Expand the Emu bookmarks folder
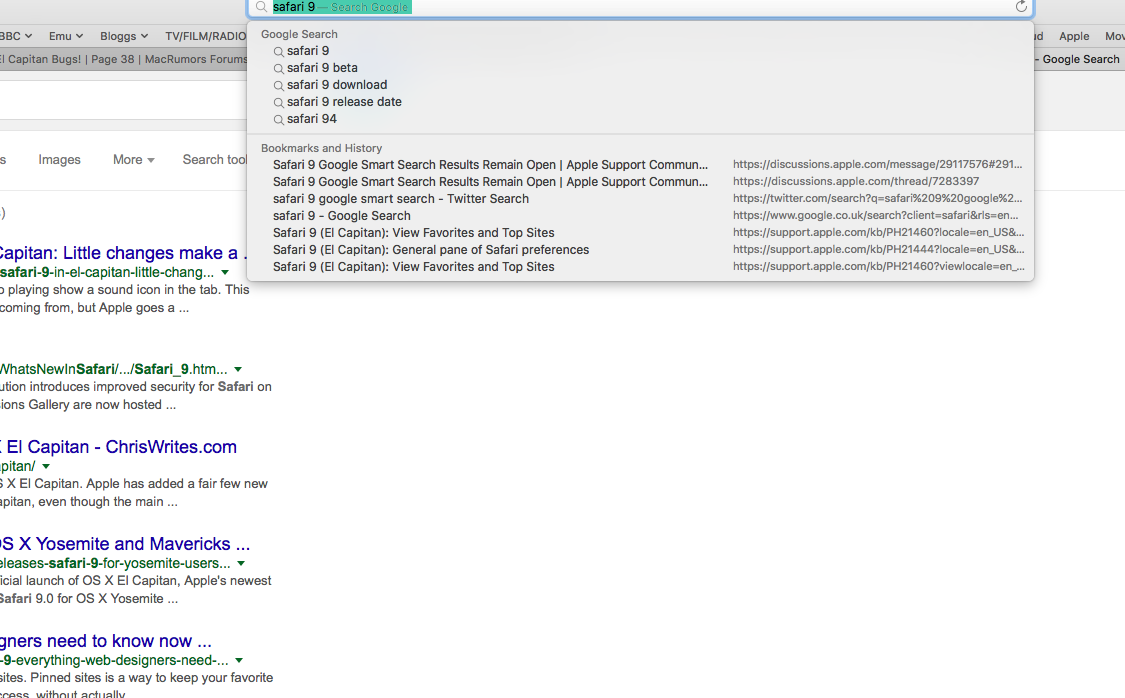This screenshot has width=1125, height=698. [66, 36]
